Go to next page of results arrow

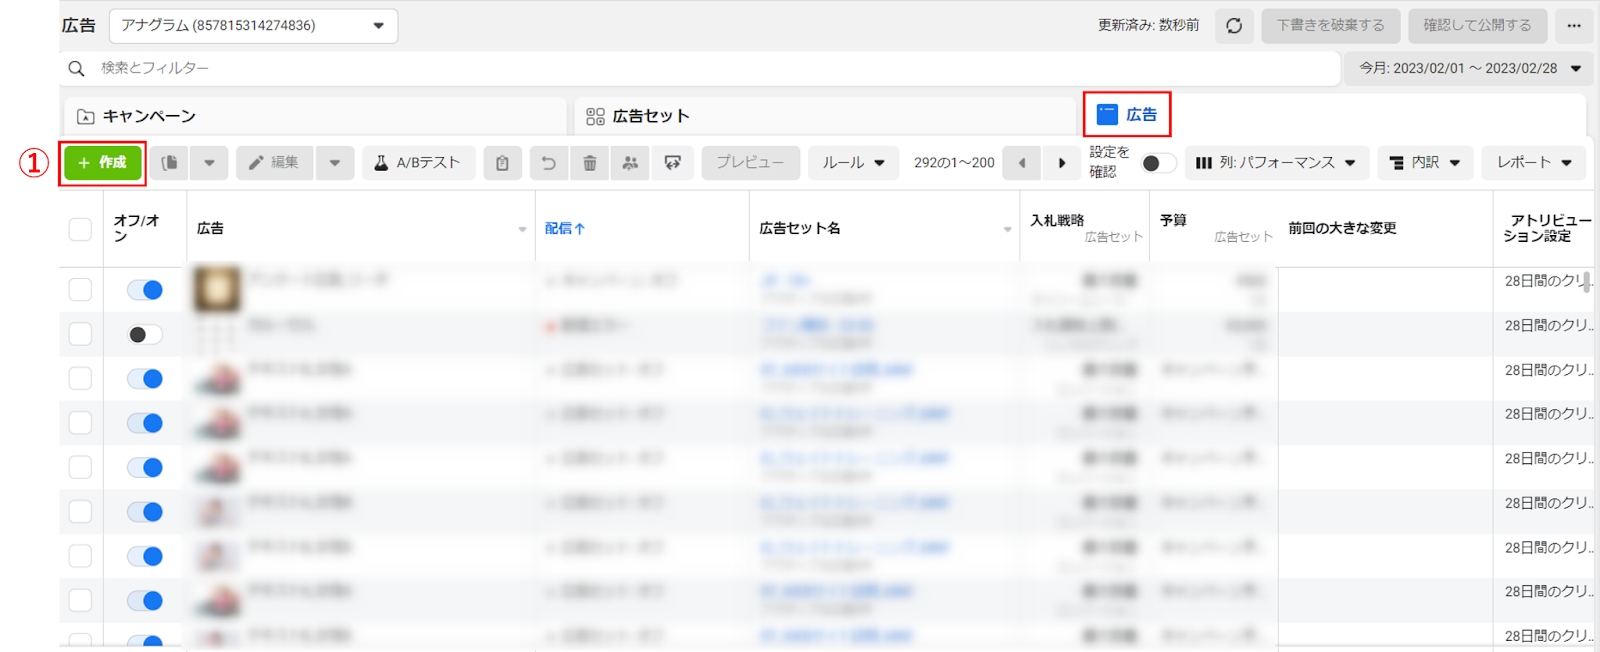(x=1061, y=163)
